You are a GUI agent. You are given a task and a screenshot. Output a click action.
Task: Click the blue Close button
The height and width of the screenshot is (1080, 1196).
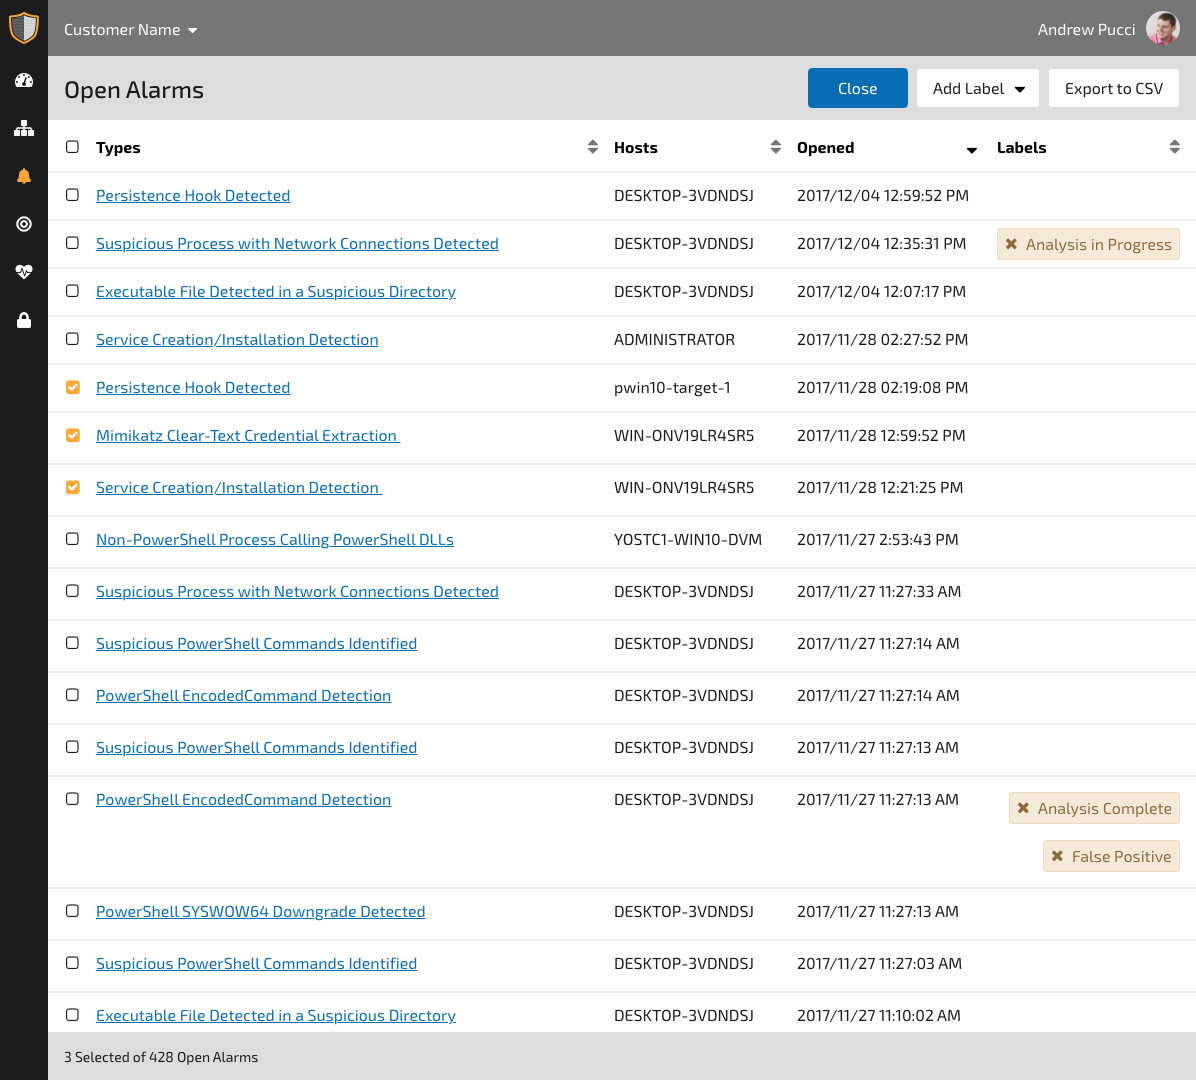pyautogui.click(x=857, y=88)
